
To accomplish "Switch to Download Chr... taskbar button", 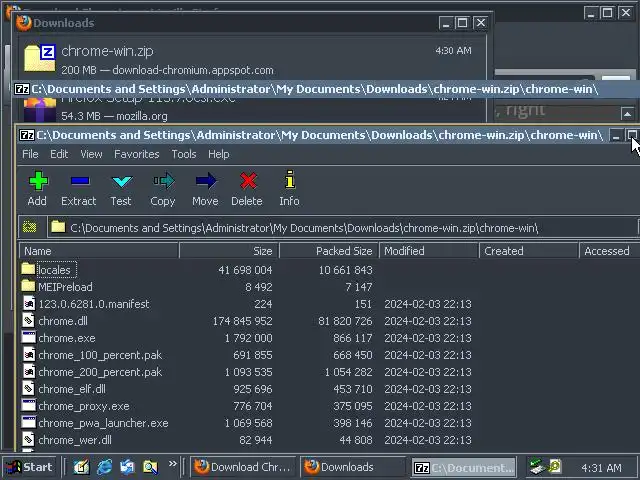I will pos(243,467).
